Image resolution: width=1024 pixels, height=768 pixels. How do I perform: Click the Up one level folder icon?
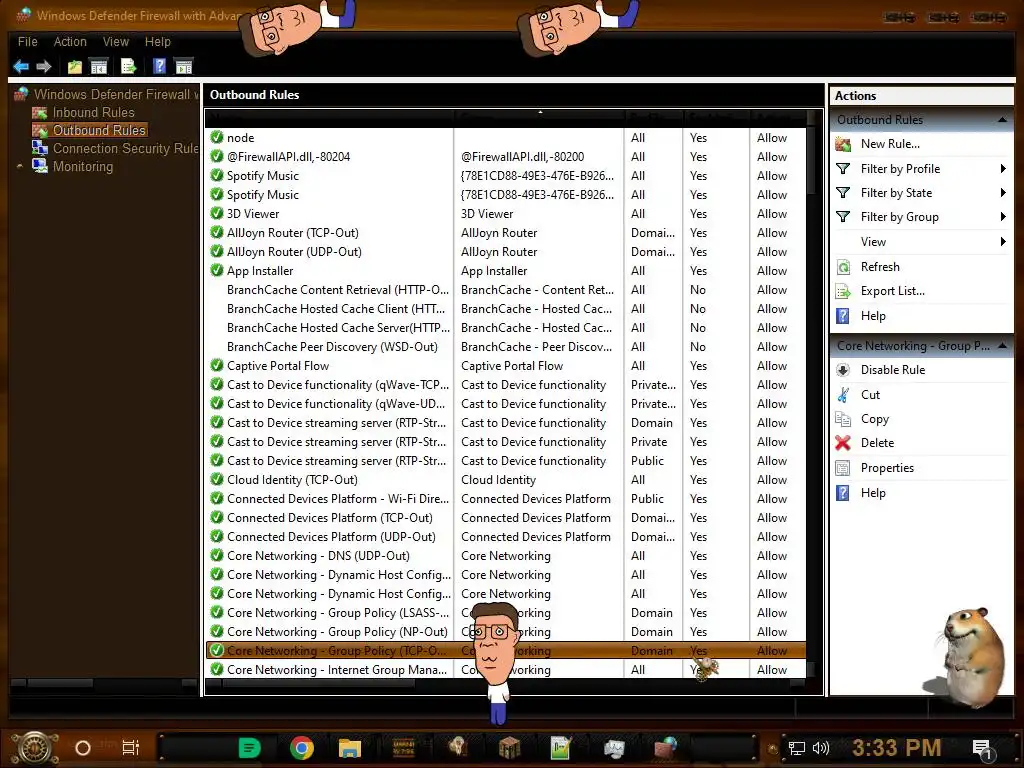coord(74,66)
